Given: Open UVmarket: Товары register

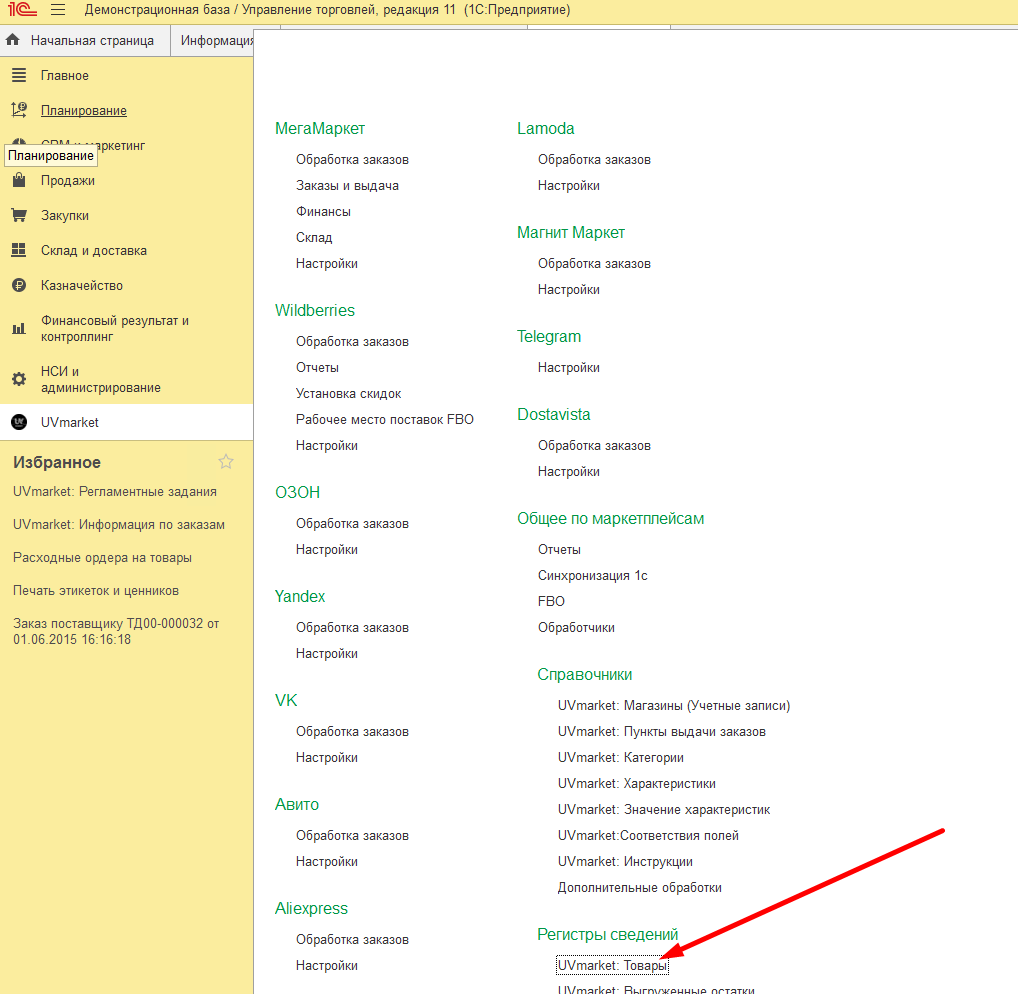Looking at the screenshot, I should click(x=612, y=965).
